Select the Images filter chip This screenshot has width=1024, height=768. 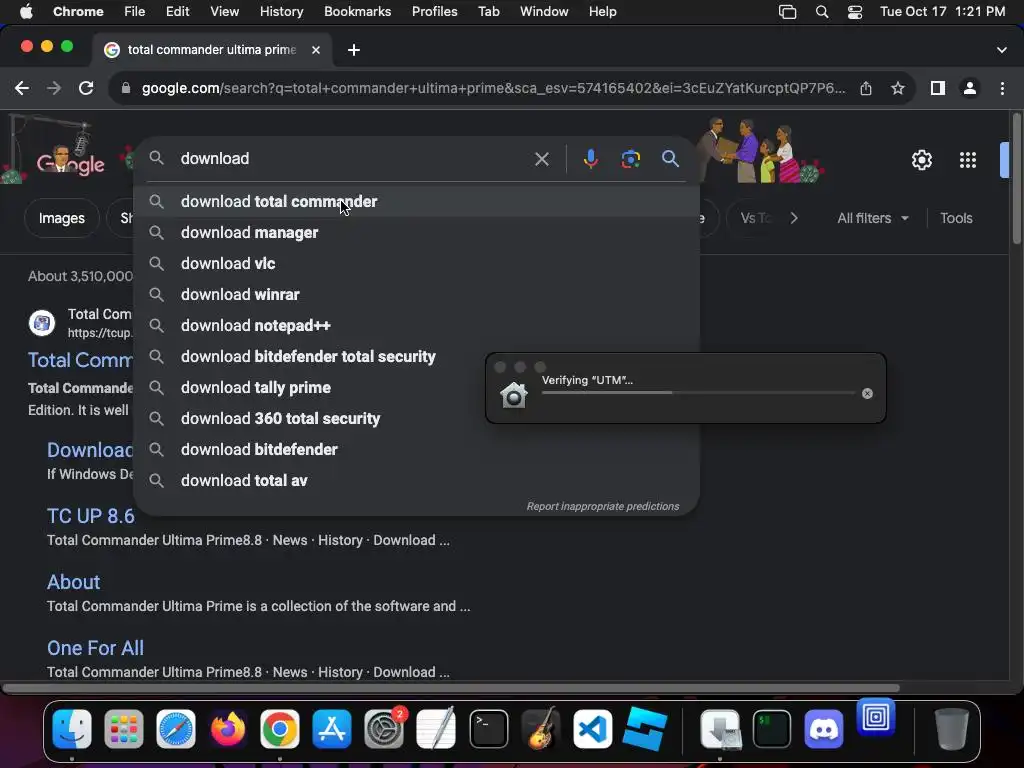tap(61, 218)
